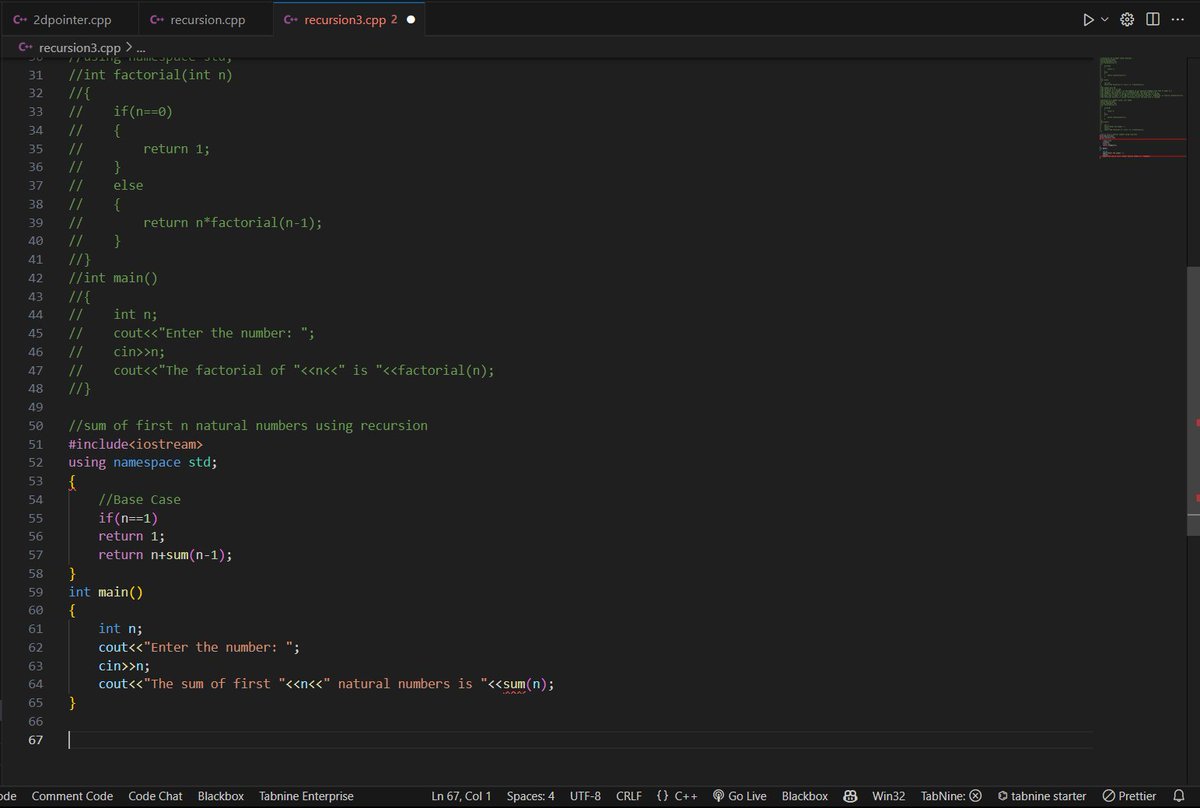Screen dimensions: 1200x808
Task: Place cursor on empty line 67
Action: [580, 739]
